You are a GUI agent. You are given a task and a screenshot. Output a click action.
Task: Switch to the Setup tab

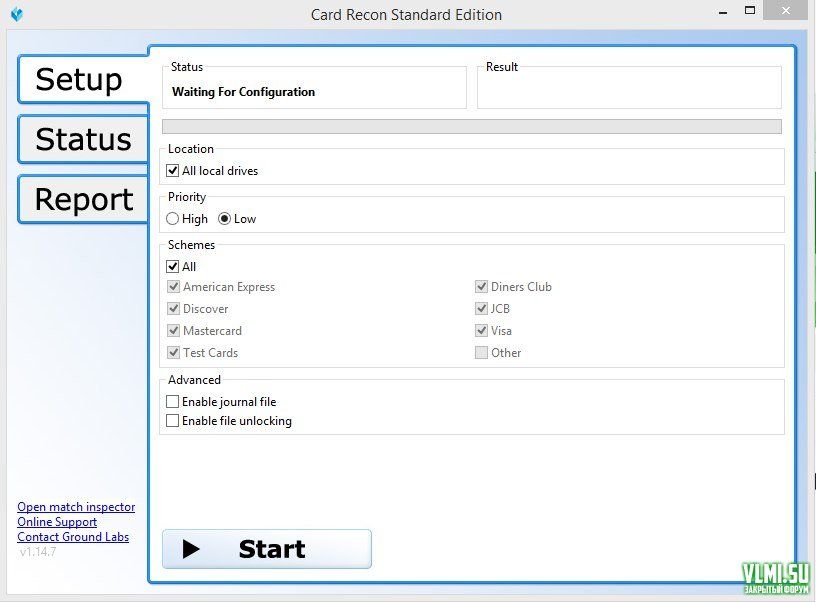pos(80,79)
